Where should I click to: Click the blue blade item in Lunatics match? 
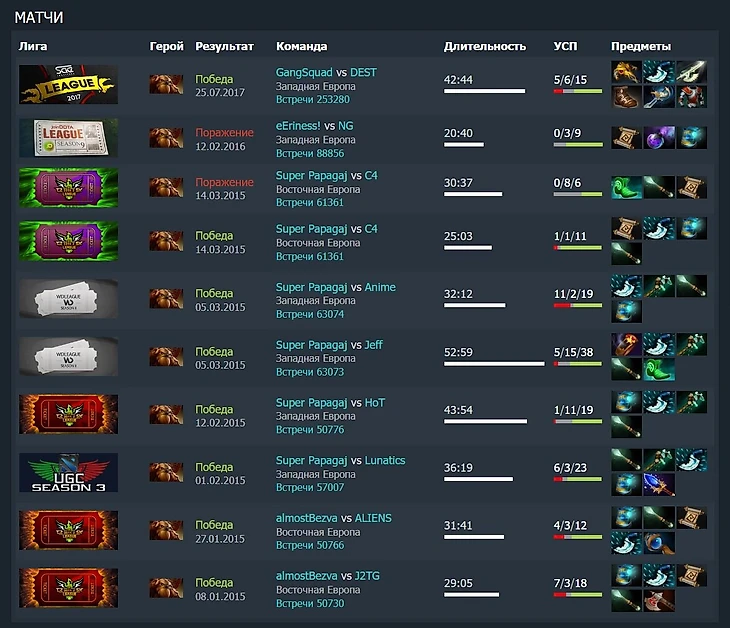tap(659, 484)
